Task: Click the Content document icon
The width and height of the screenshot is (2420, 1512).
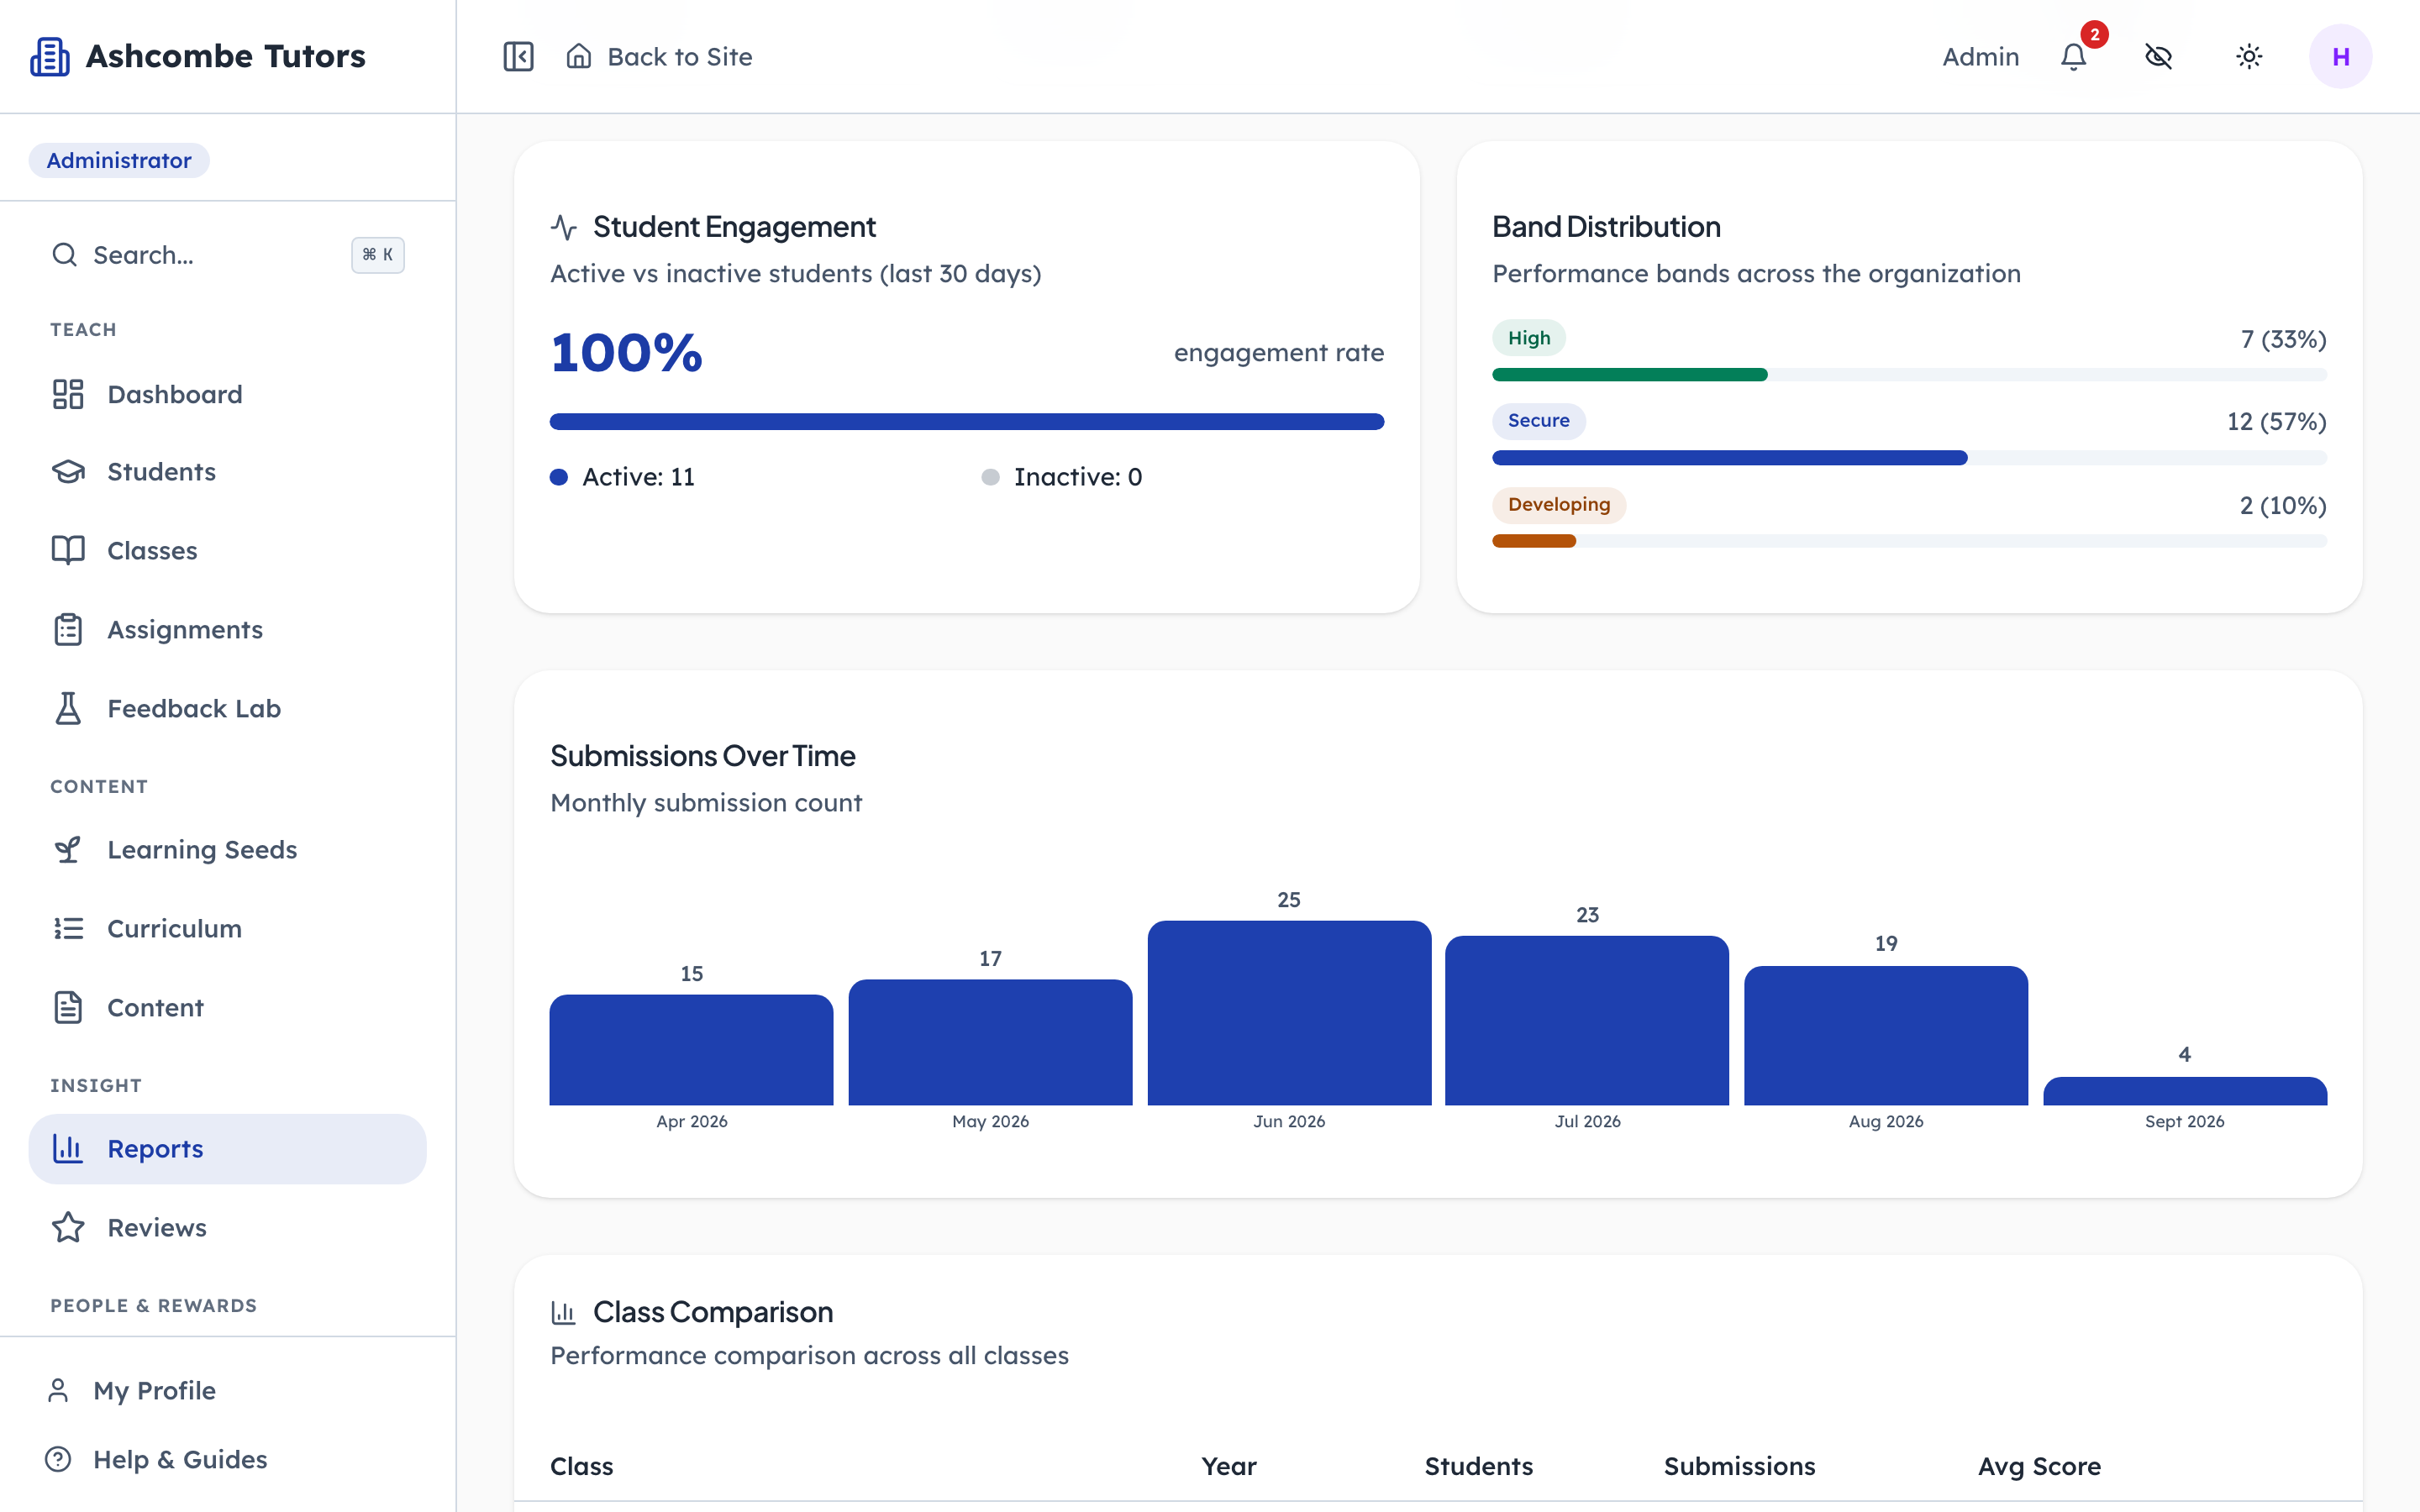Action: point(68,1007)
